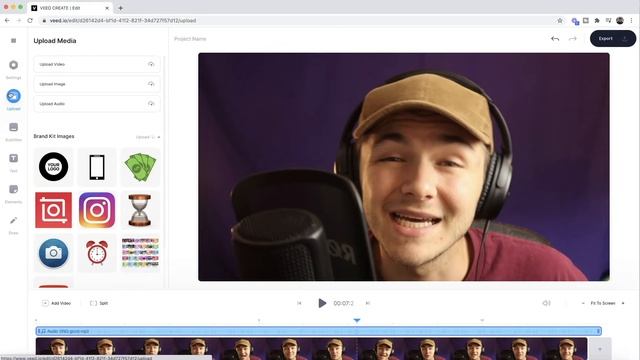Skip to previous frame marker
640x360 pixels.
(299, 303)
